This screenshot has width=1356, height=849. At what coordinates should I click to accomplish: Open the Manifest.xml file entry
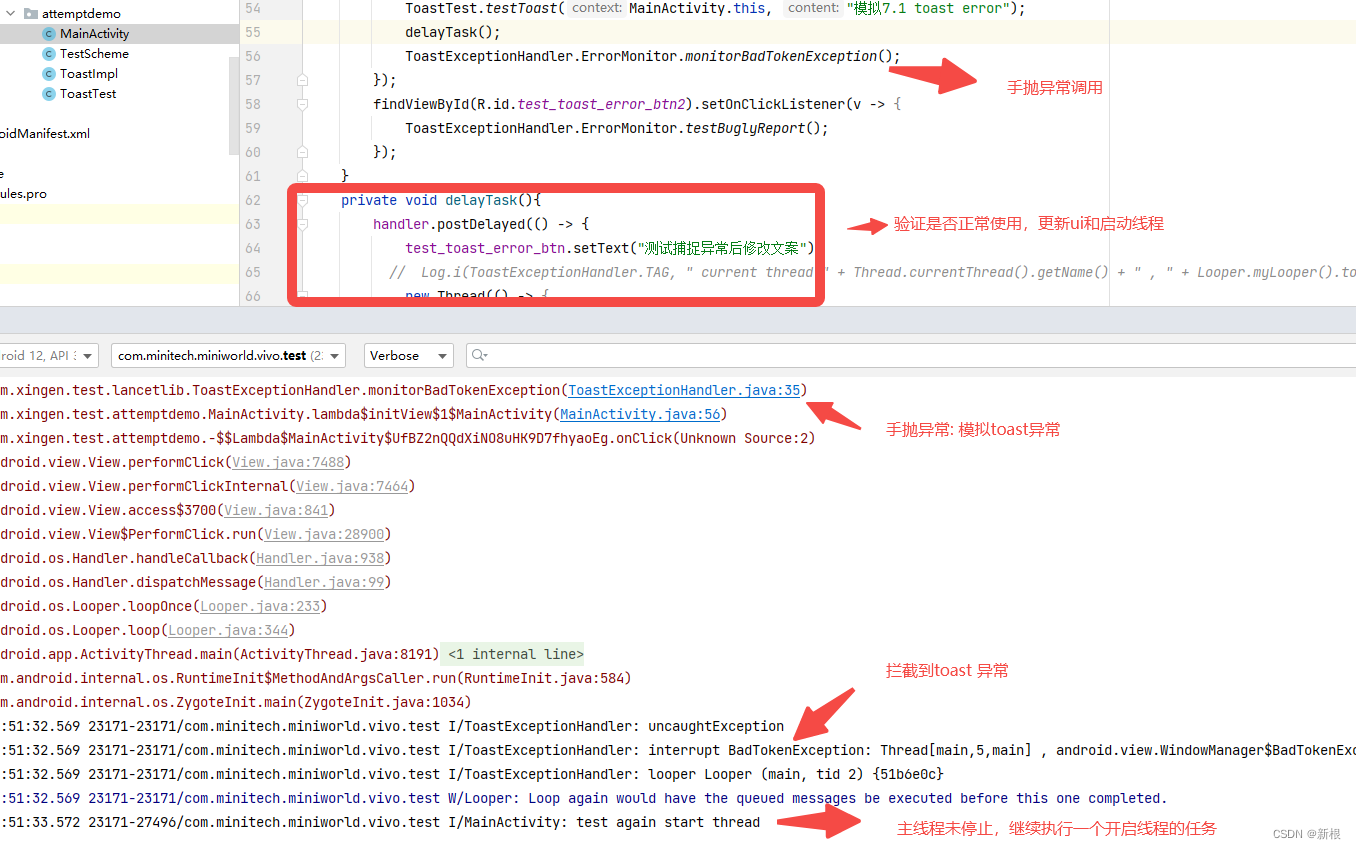[45, 134]
